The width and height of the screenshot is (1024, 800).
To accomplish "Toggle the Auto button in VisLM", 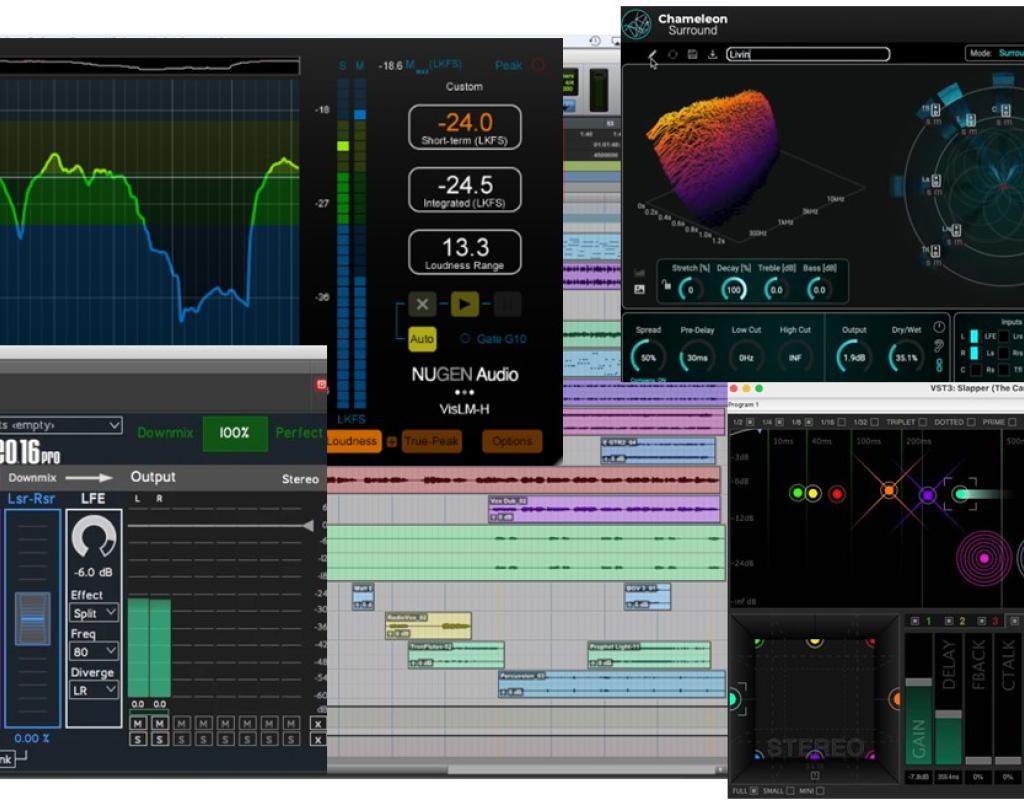I will click(x=422, y=339).
